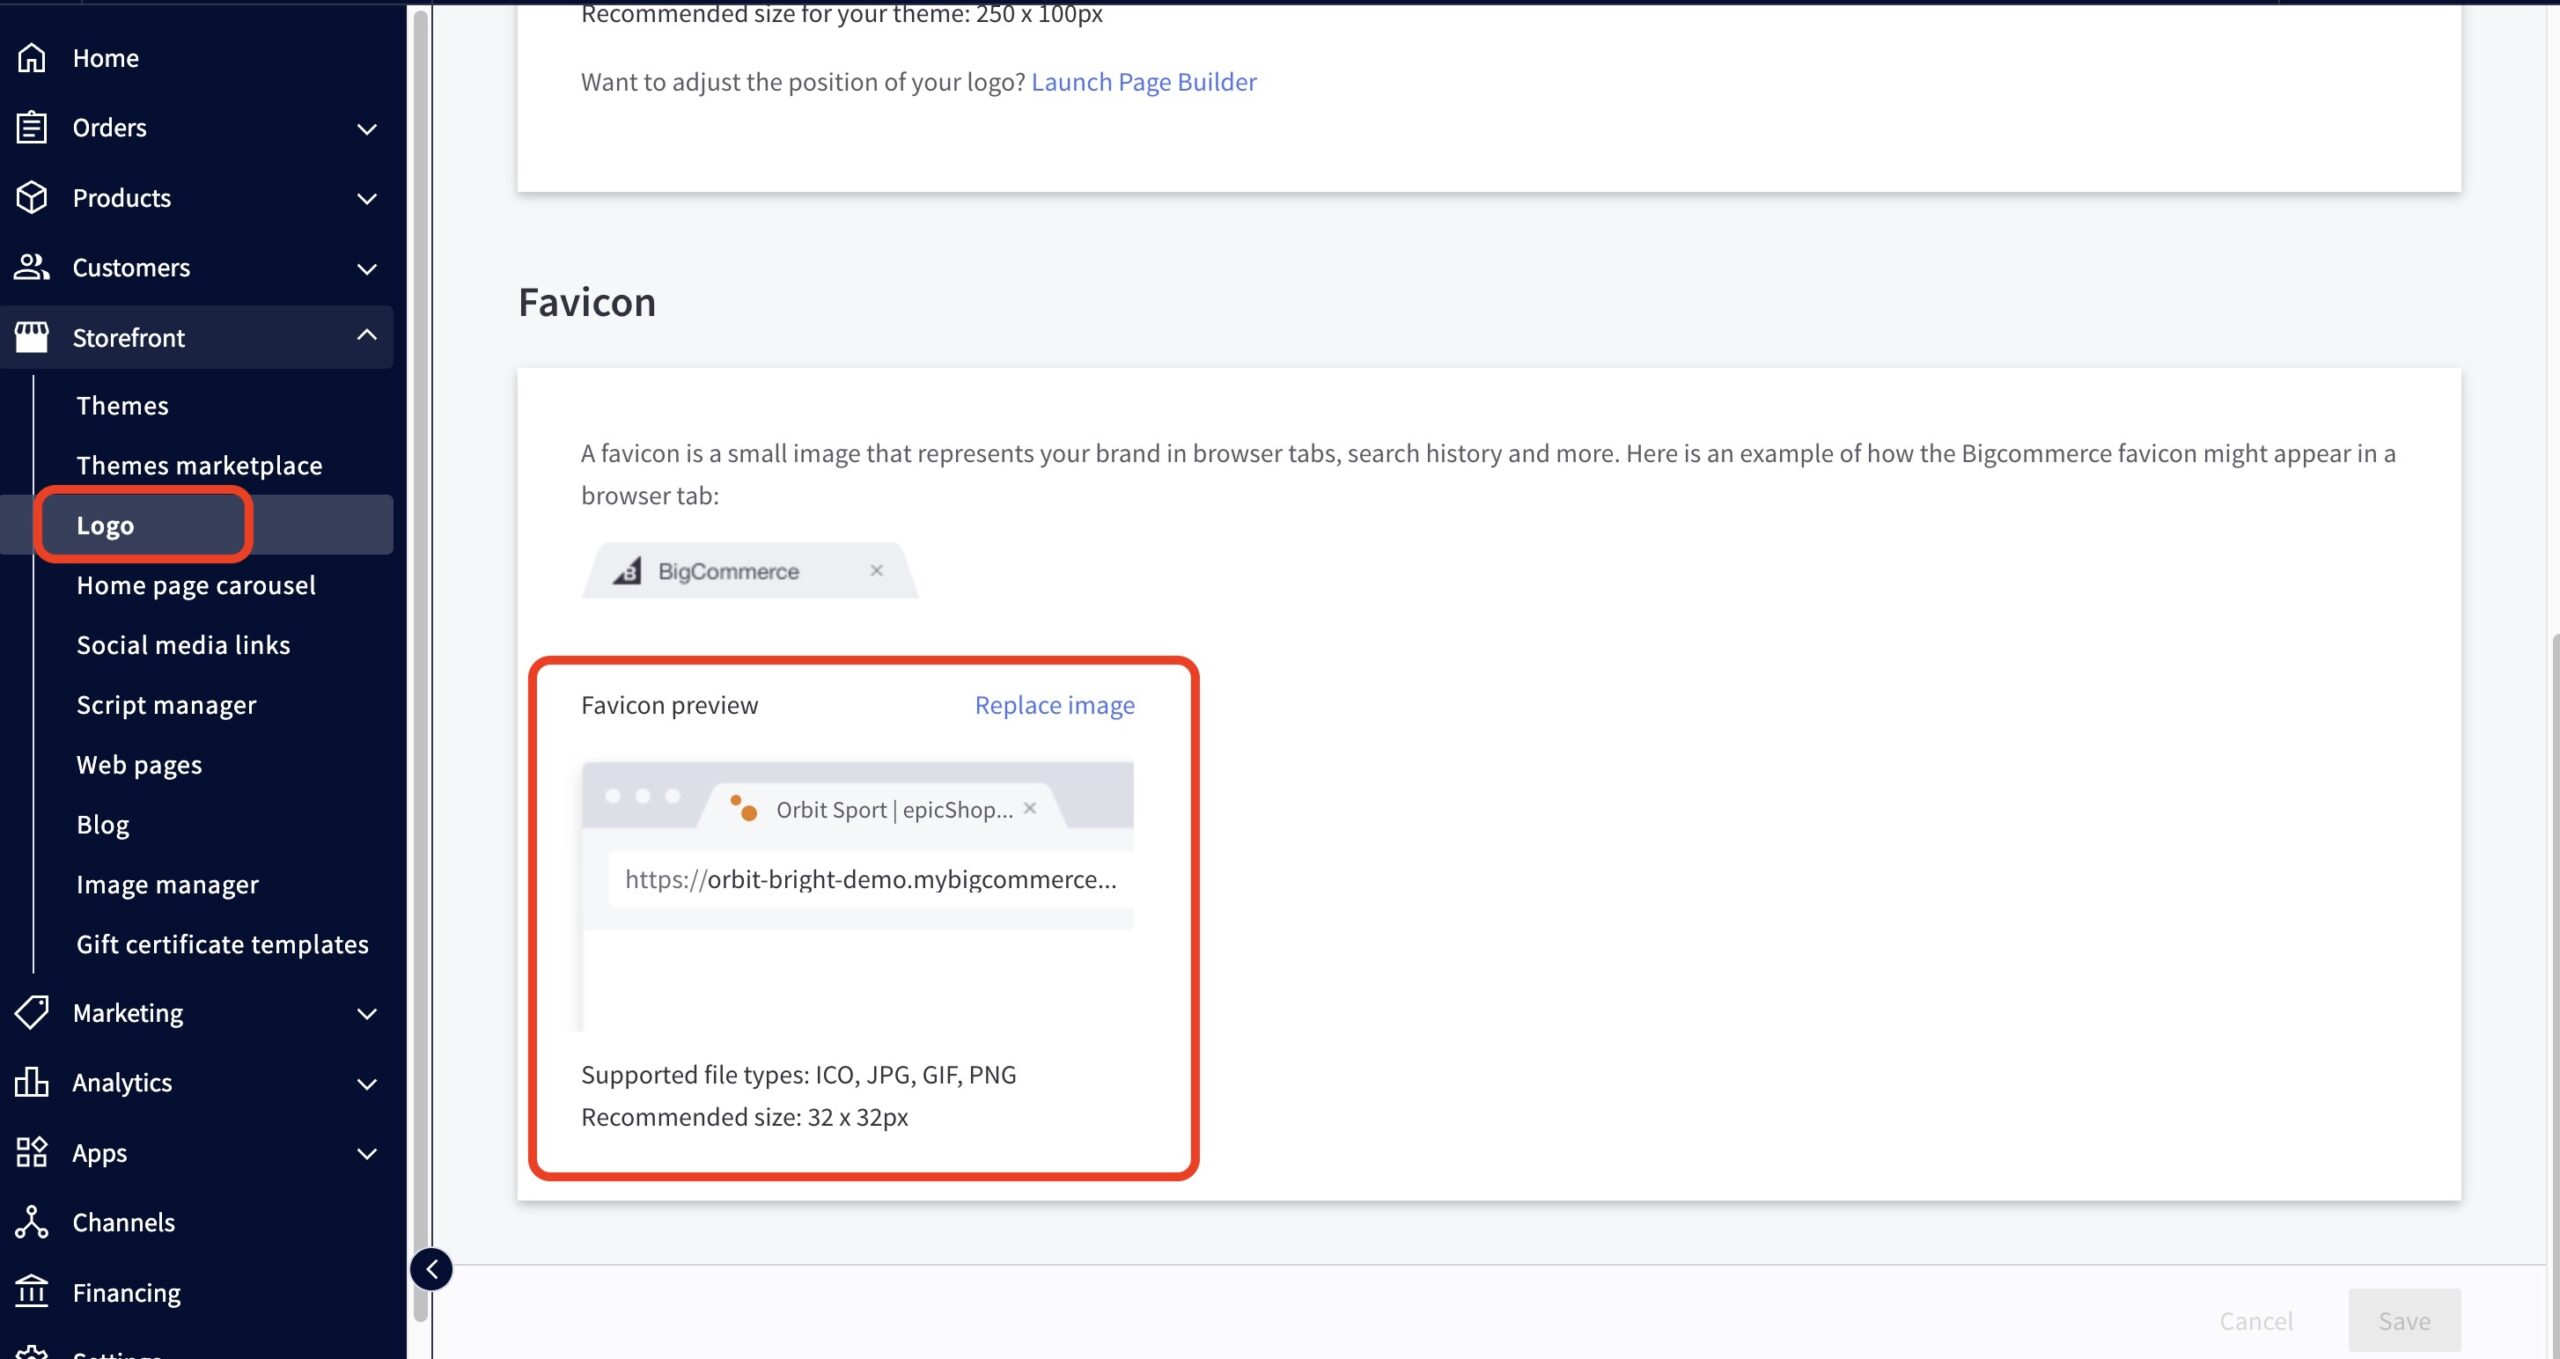The width and height of the screenshot is (2560, 1359).
Task: Click the Analytics bar chart icon
Action: point(32,1082)
